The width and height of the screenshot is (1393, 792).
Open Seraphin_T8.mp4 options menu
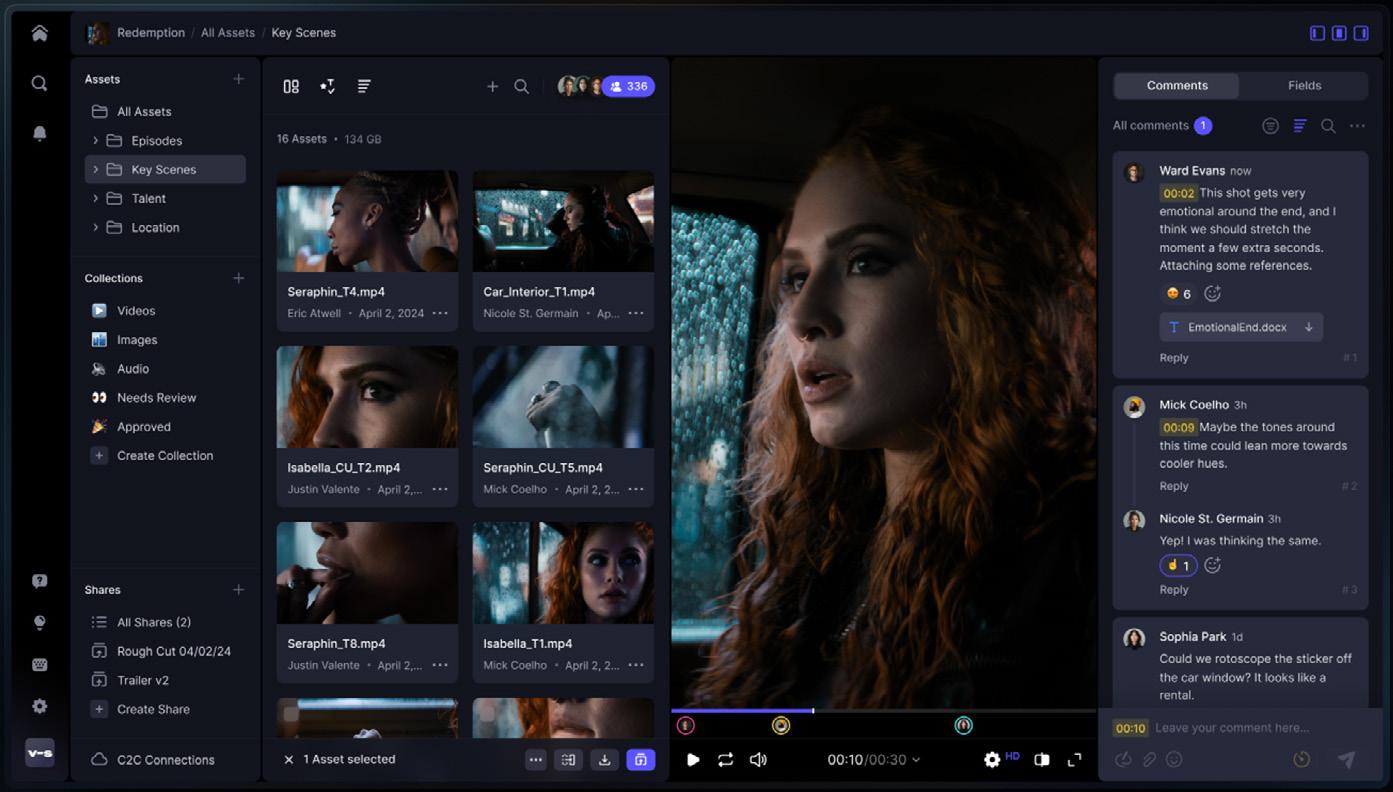click(x=440, y=665)
